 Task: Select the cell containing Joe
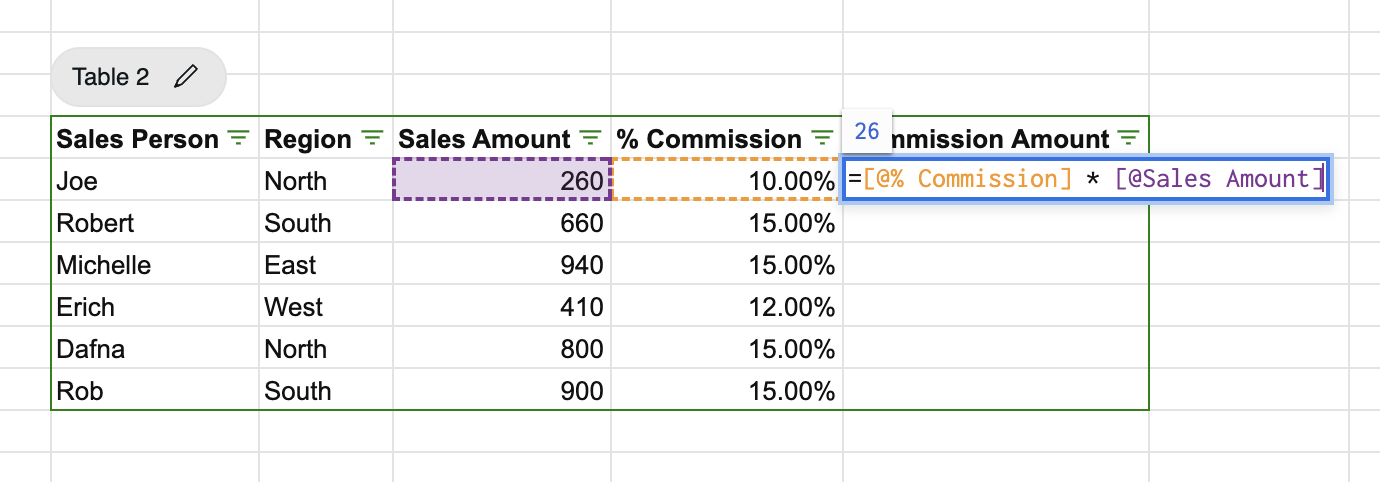click(x=154, y=181)
